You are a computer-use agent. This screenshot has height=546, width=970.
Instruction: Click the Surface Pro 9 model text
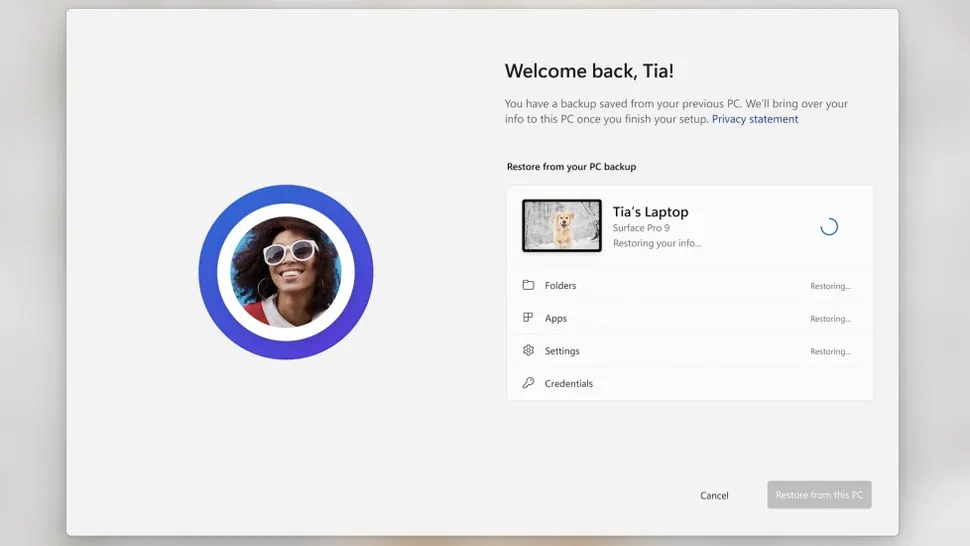[641, 228]
